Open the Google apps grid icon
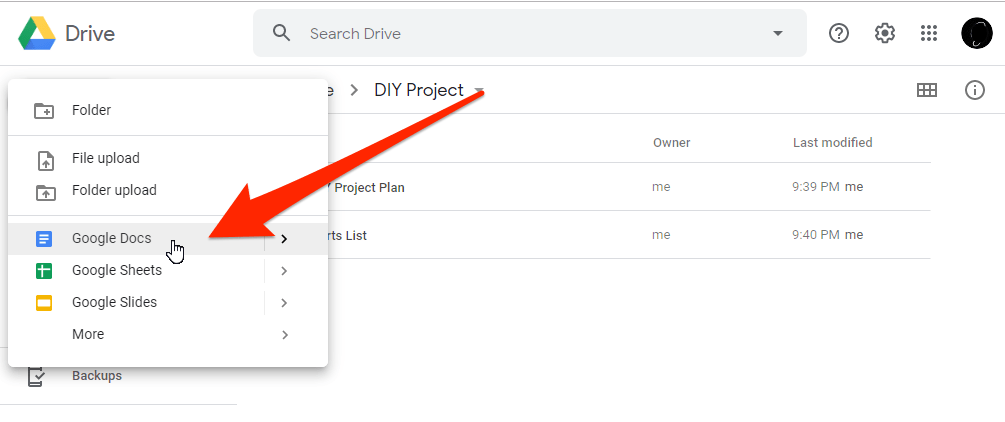 click(x=929, y=33)
